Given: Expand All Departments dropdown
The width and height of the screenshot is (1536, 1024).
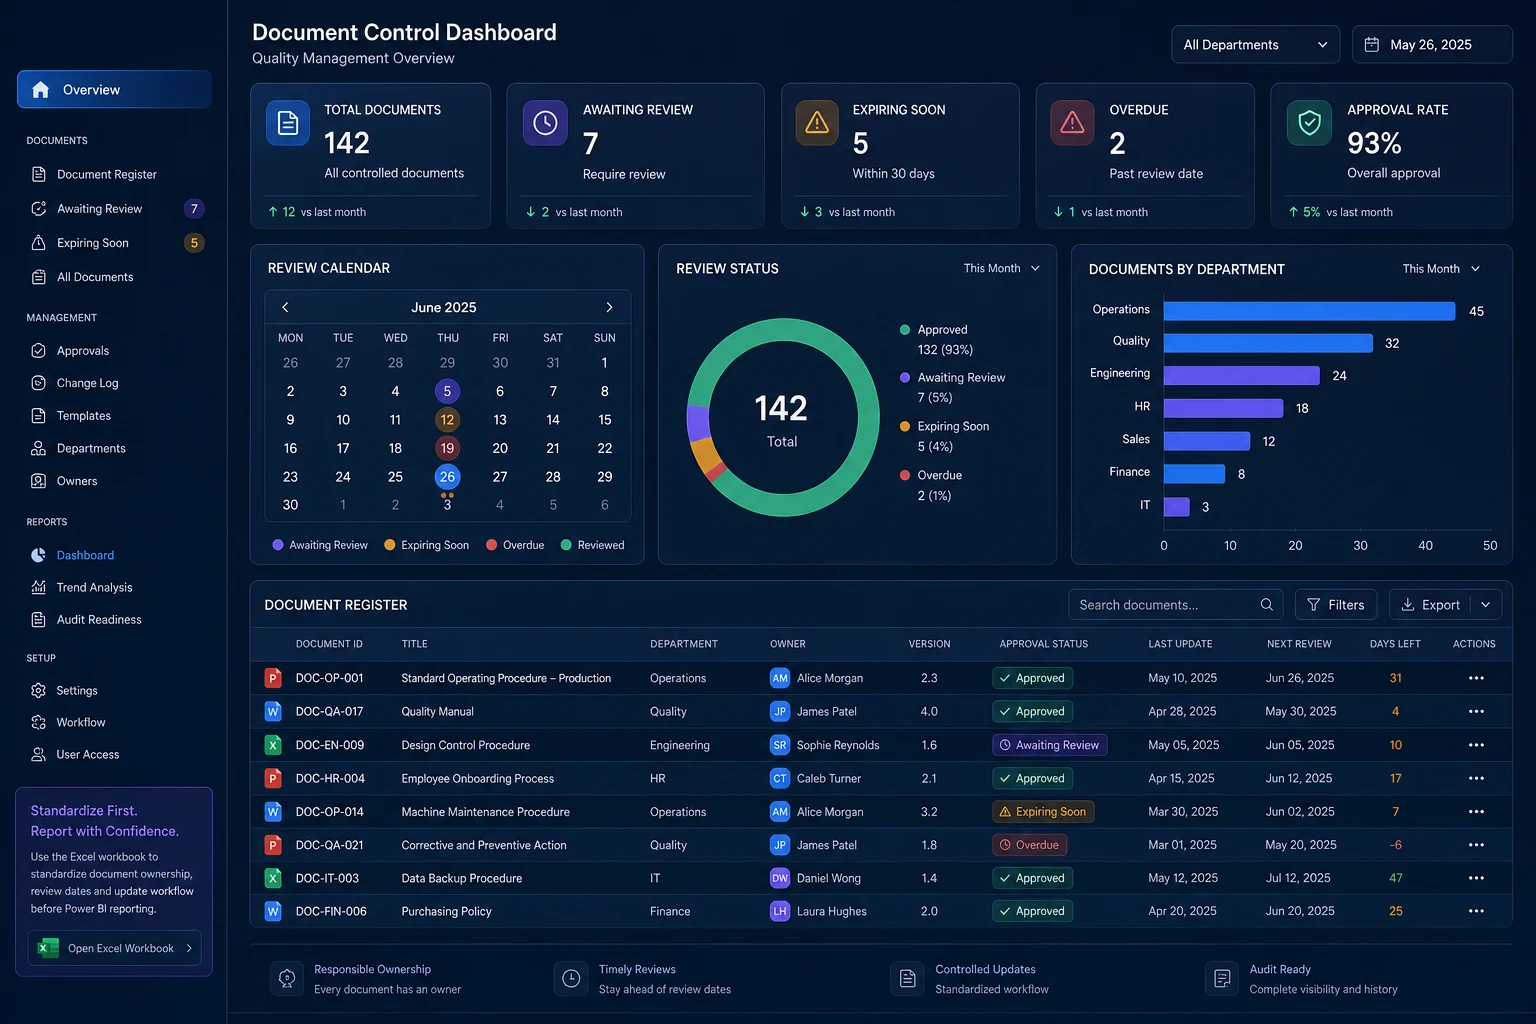Looking at the screenshot, I should [1255, 45].
